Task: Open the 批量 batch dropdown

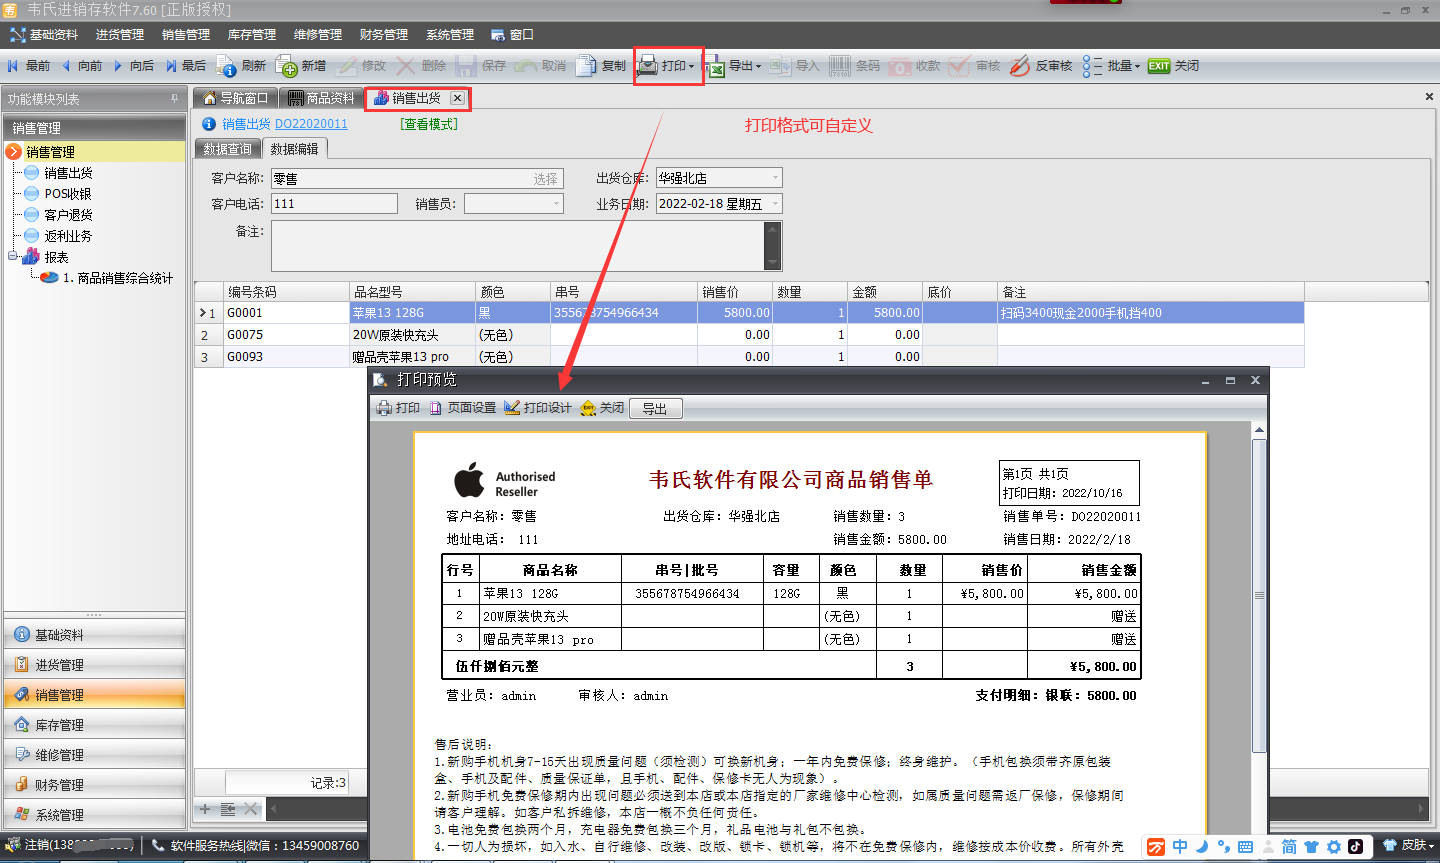Action: (x=1111, y=66)
